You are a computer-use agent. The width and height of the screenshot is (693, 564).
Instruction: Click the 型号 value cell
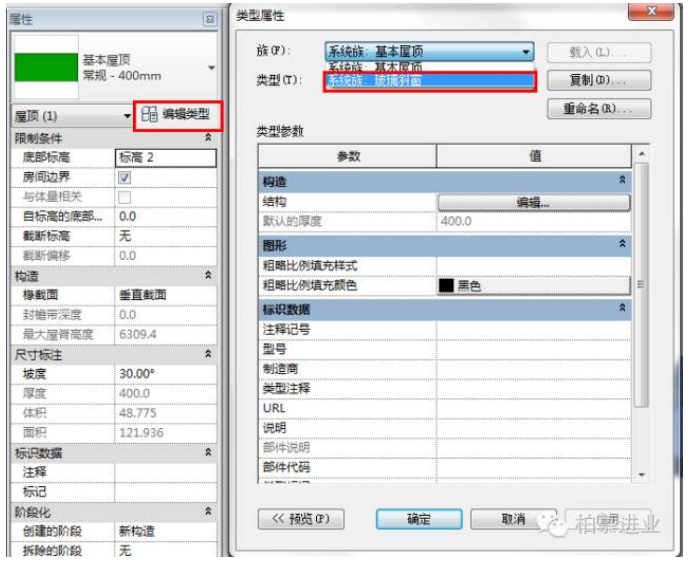coord(534,349)
